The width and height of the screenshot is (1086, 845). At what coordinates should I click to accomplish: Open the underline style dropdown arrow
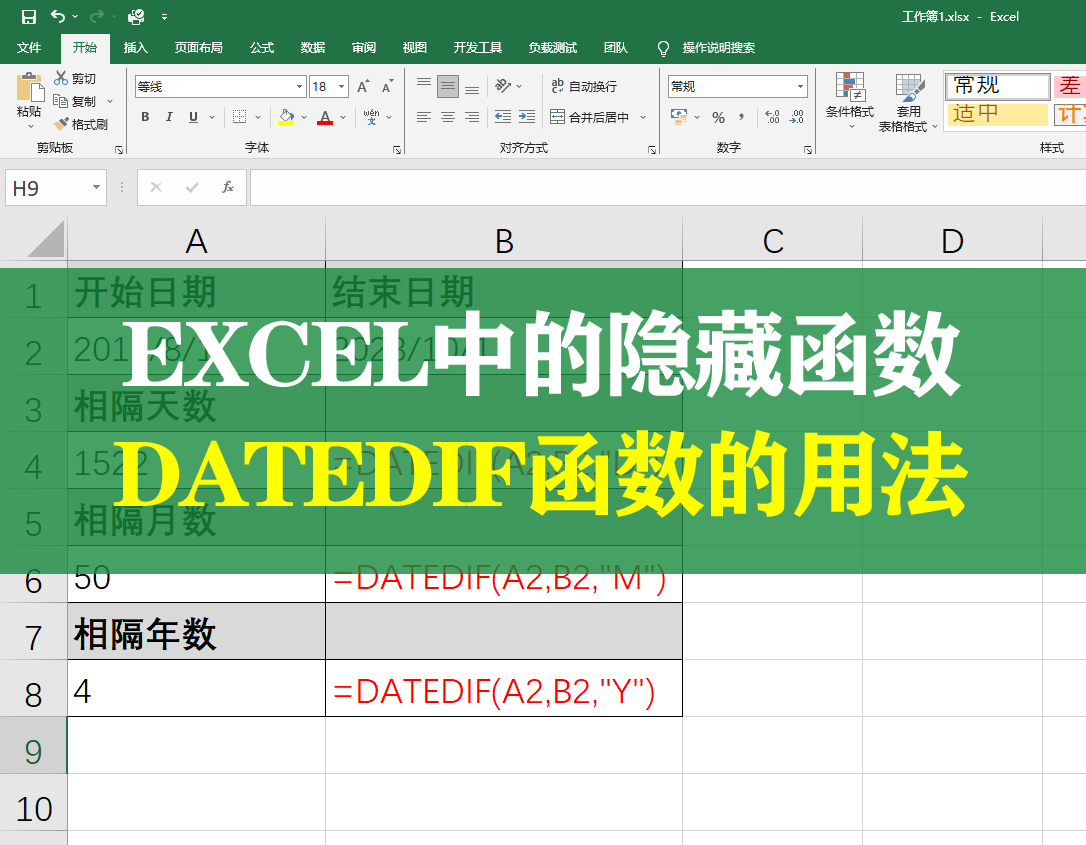(x=212, y=117)
